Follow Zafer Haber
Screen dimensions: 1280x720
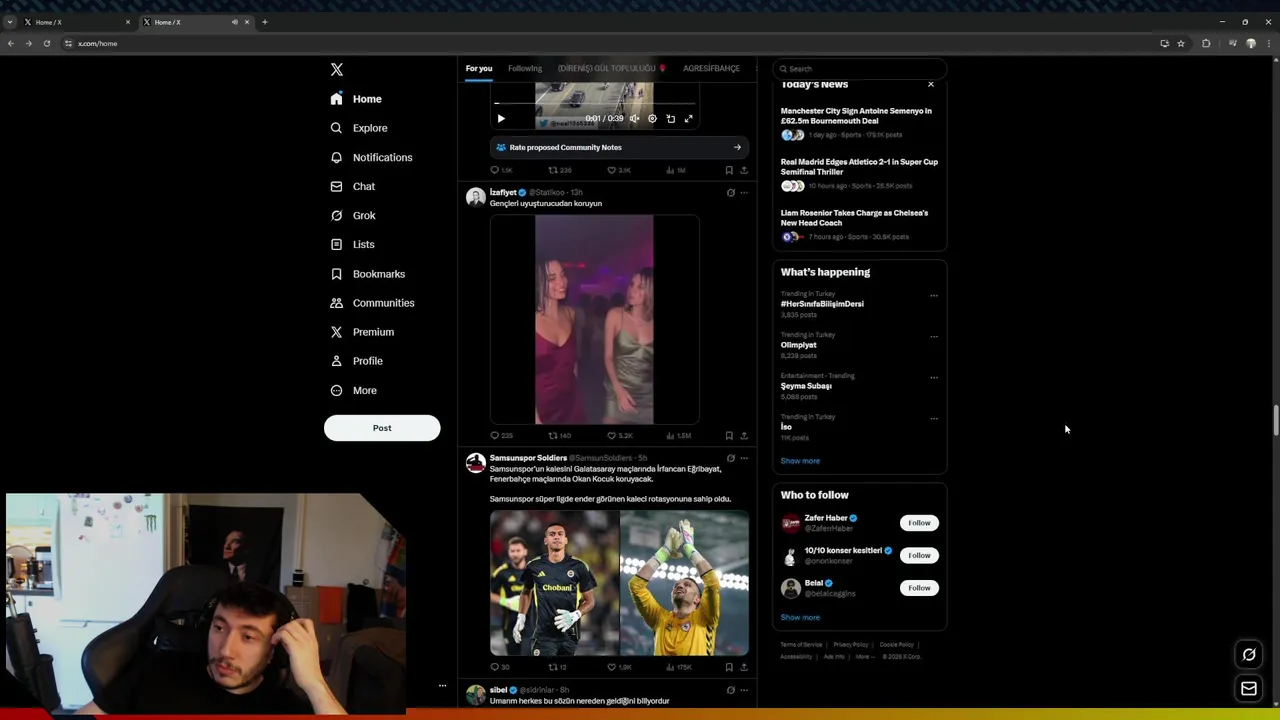coord(919,523)
